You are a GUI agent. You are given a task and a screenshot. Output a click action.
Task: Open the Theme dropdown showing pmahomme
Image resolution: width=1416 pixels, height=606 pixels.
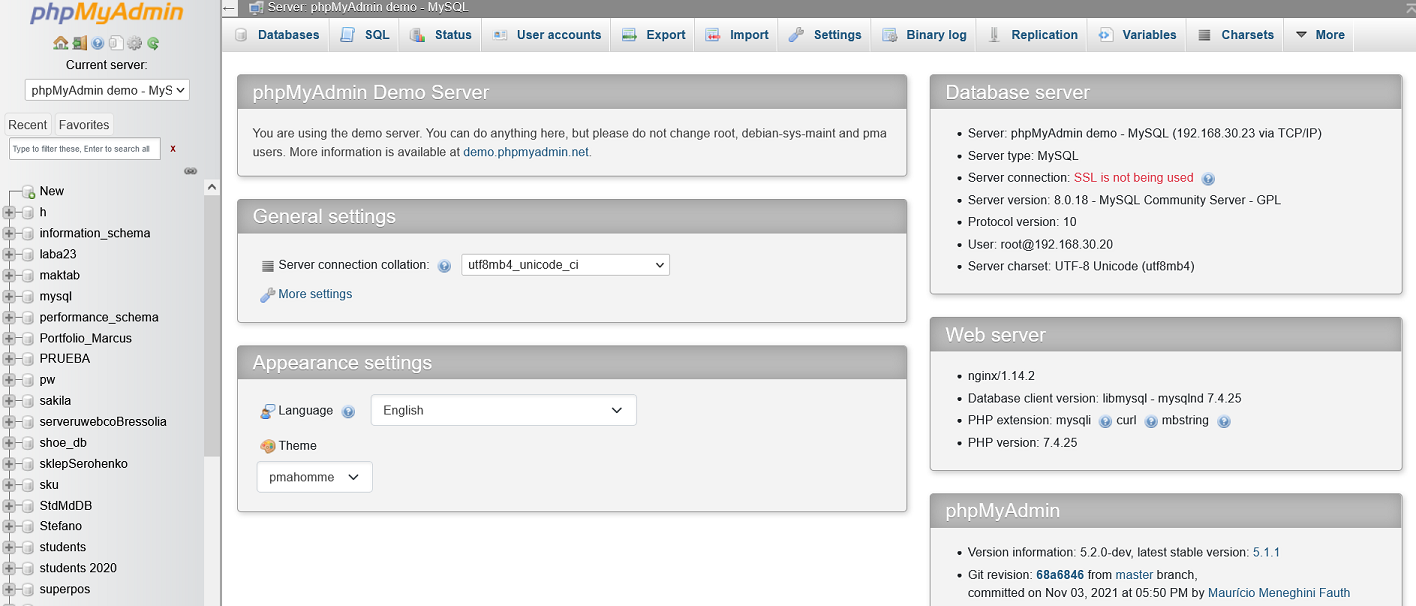[314, 477]
